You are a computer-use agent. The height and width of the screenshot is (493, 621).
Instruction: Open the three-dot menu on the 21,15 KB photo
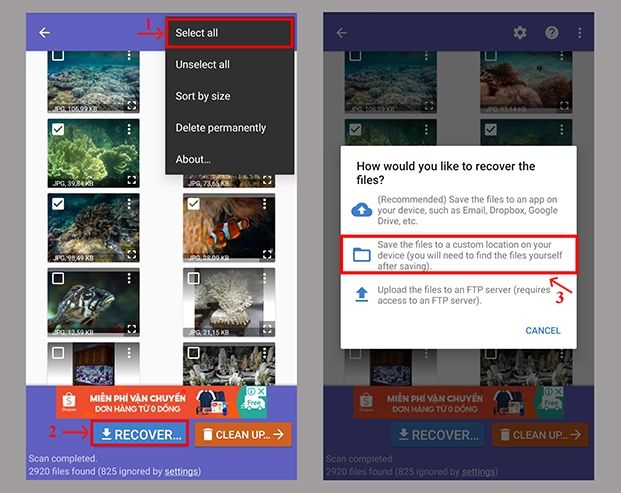[x=265, y=278]
